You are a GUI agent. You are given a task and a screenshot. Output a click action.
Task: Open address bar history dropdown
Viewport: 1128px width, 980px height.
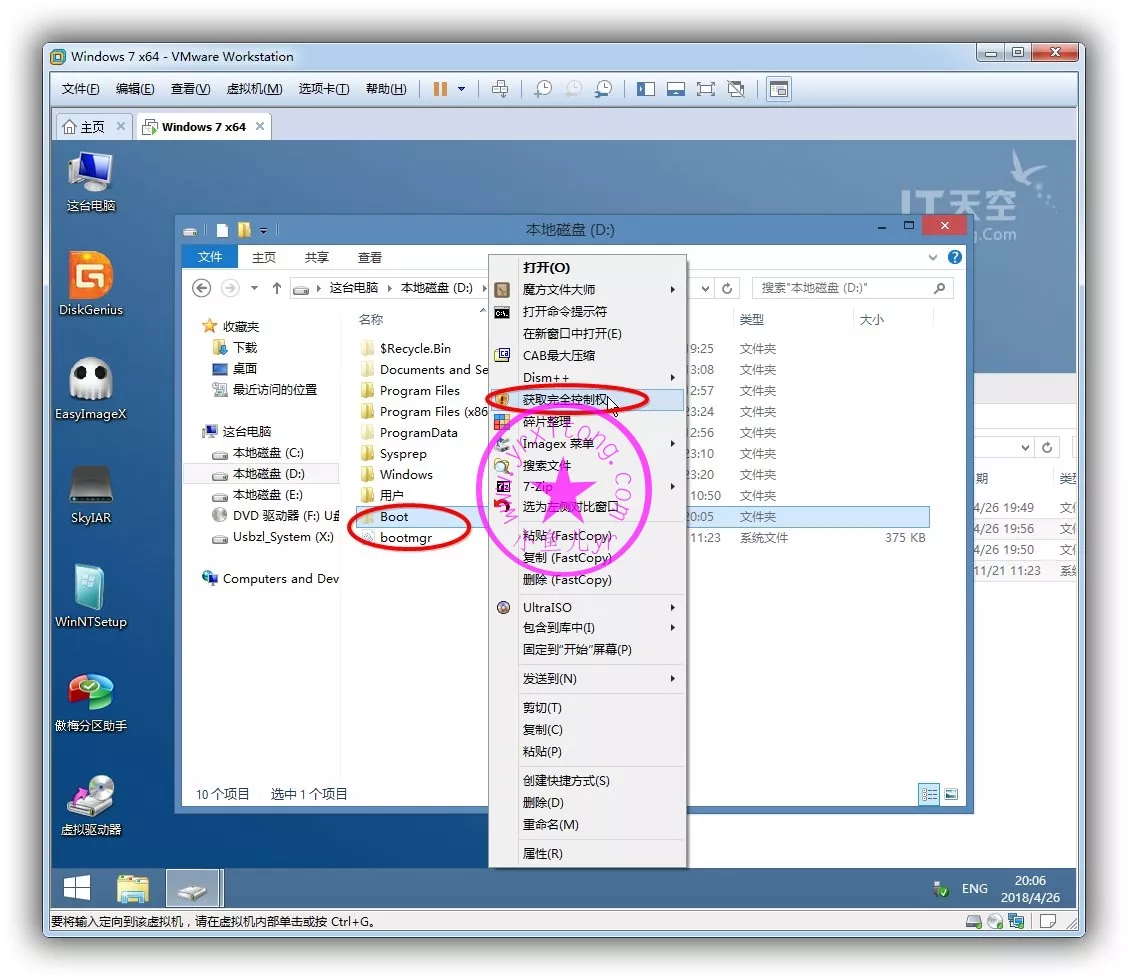click(x=705, y=288)
